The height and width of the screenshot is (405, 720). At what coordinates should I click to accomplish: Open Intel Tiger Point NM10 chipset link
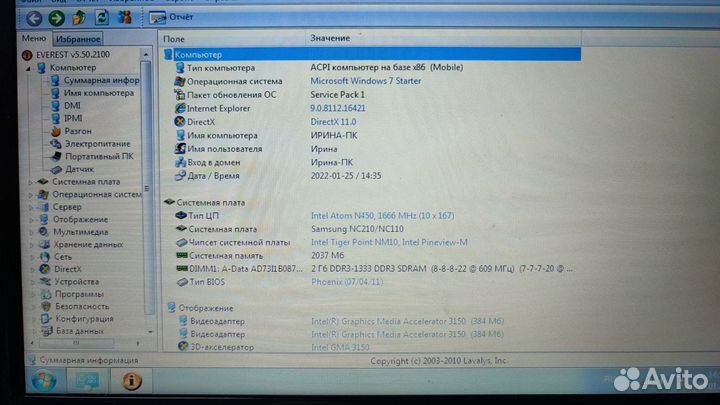(x=389, y=242)
